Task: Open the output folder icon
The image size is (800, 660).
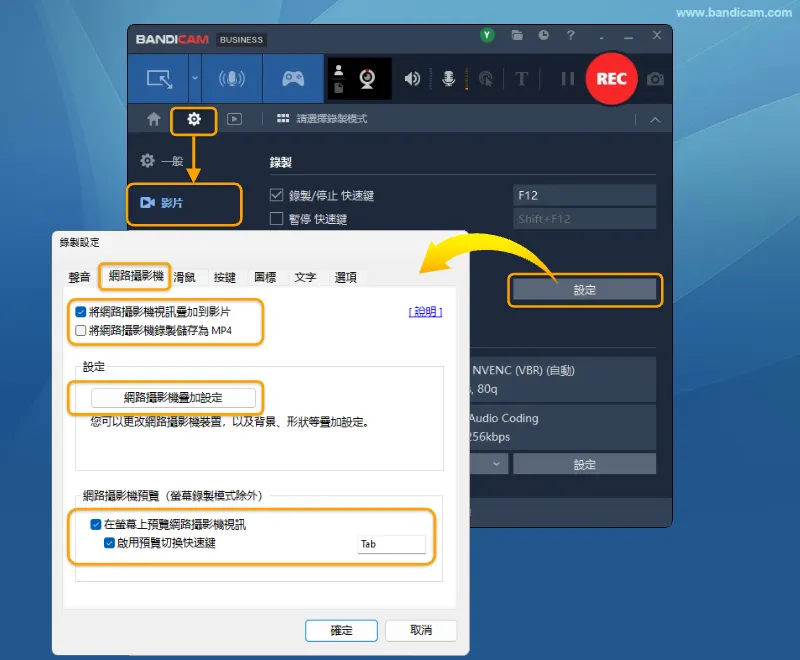Action: (517, 35)
